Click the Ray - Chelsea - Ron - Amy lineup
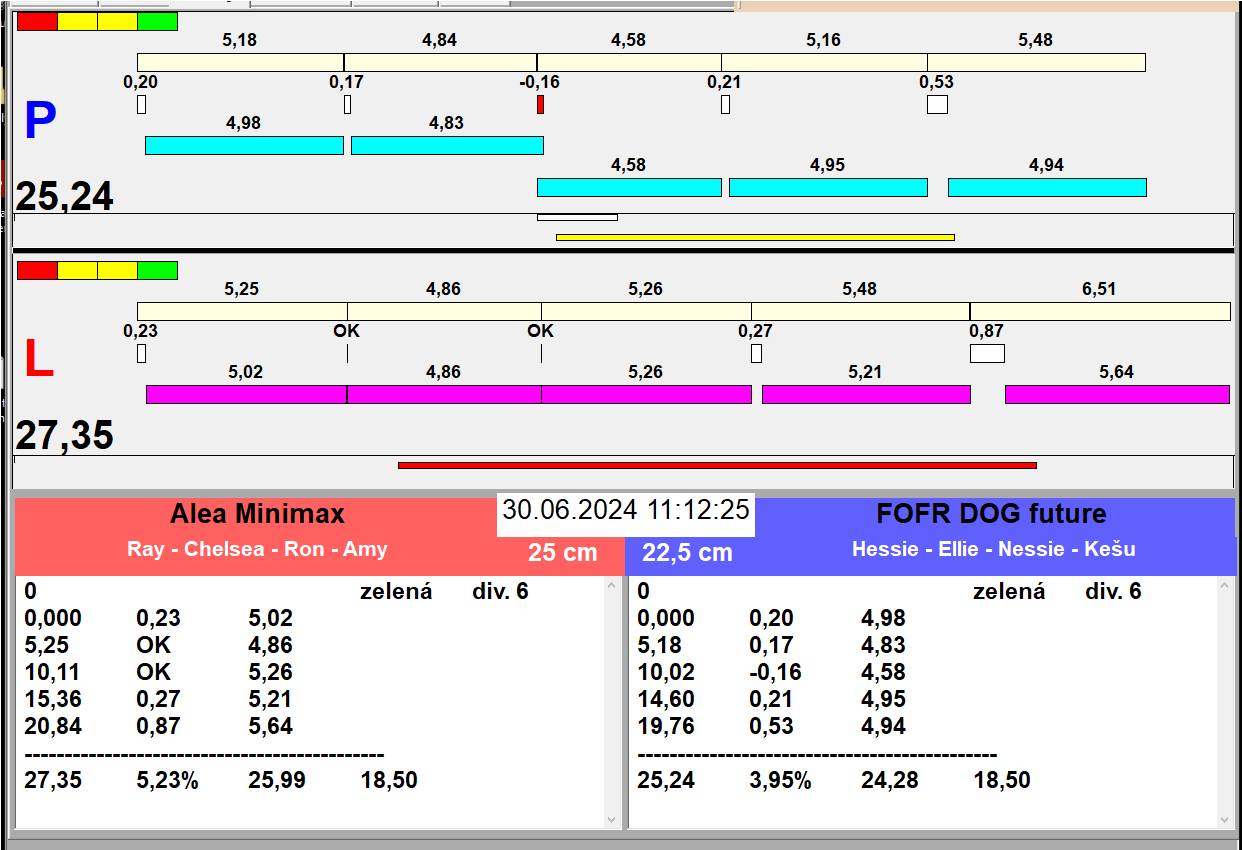 pyautogui.click(x=257, y=549)
